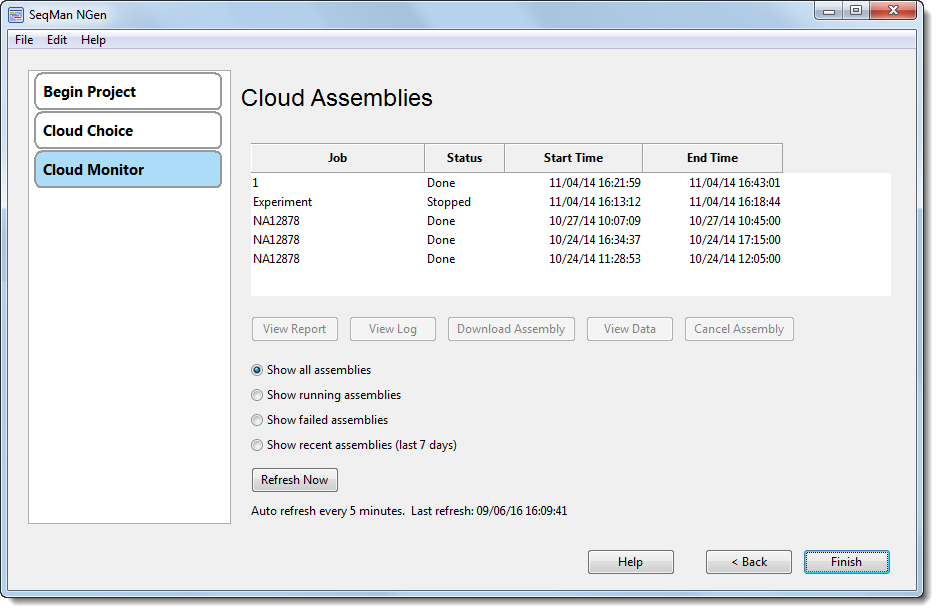Sort by the Status column header
Screen dimensions: 939x613
pyautogui.click(x=465, y=158)
